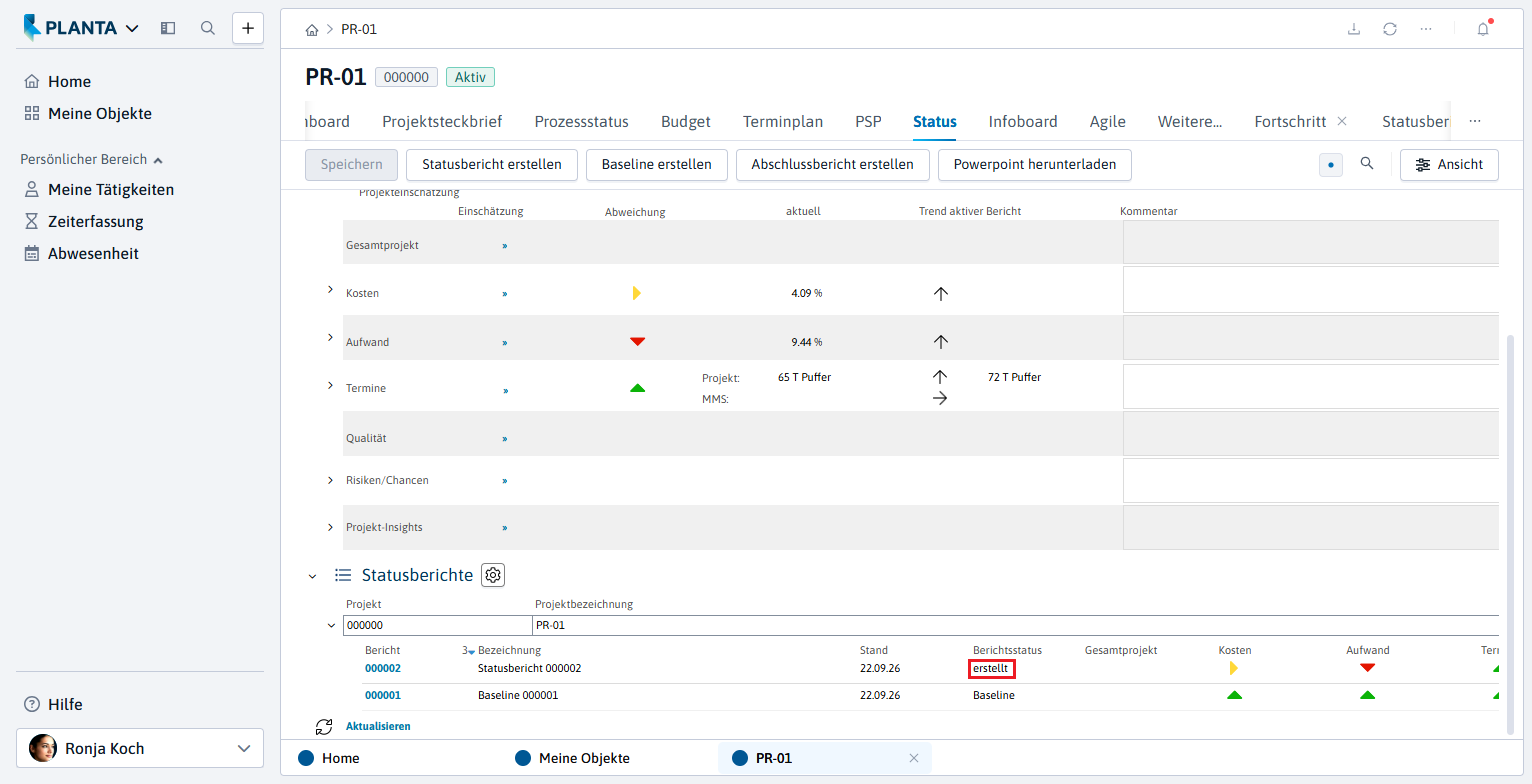This screenshot has width=1532, height=784.
Task: Open the Prozessstatus tab
Action: 582,122
